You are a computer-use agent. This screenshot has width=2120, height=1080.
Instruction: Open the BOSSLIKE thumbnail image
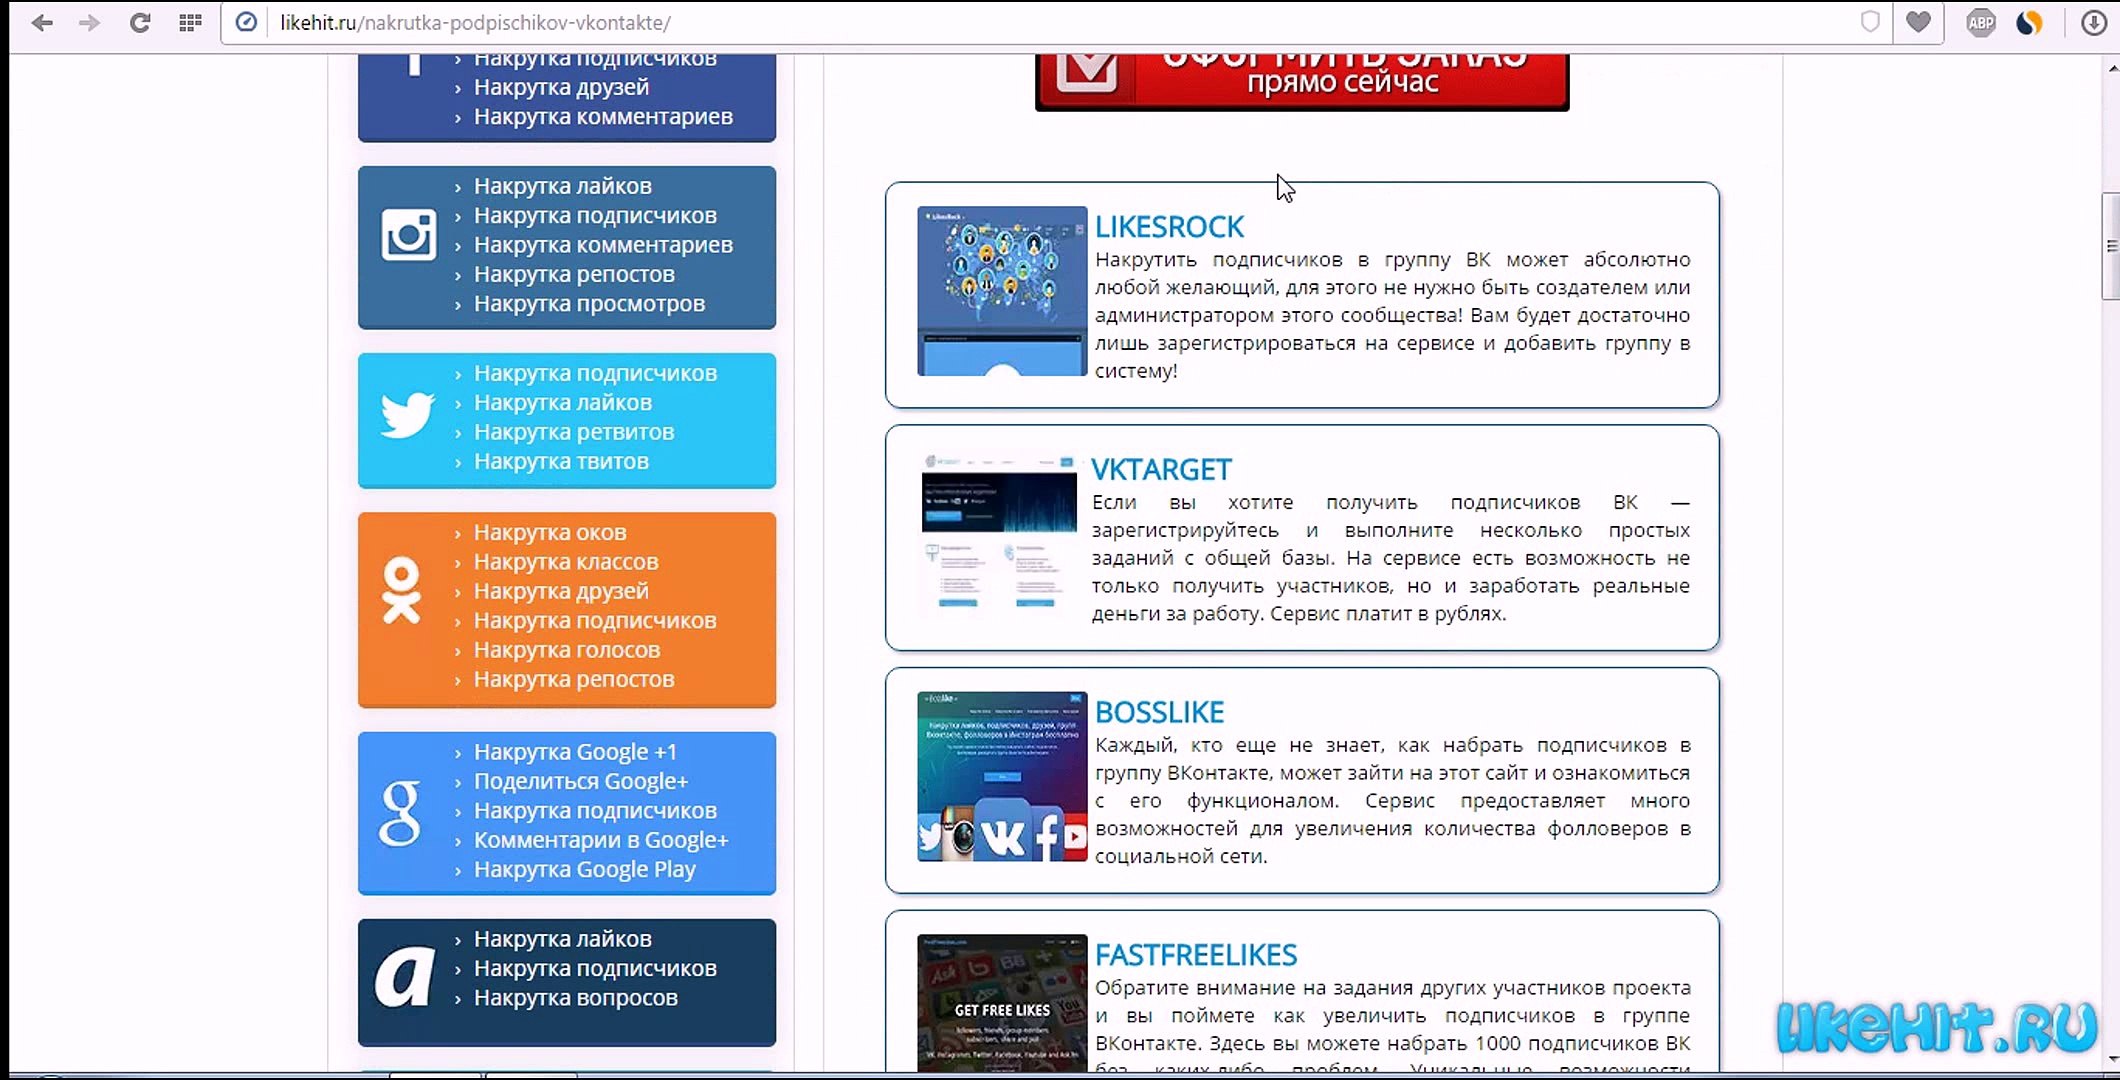pyautogui.click(x=1002, y=776)
